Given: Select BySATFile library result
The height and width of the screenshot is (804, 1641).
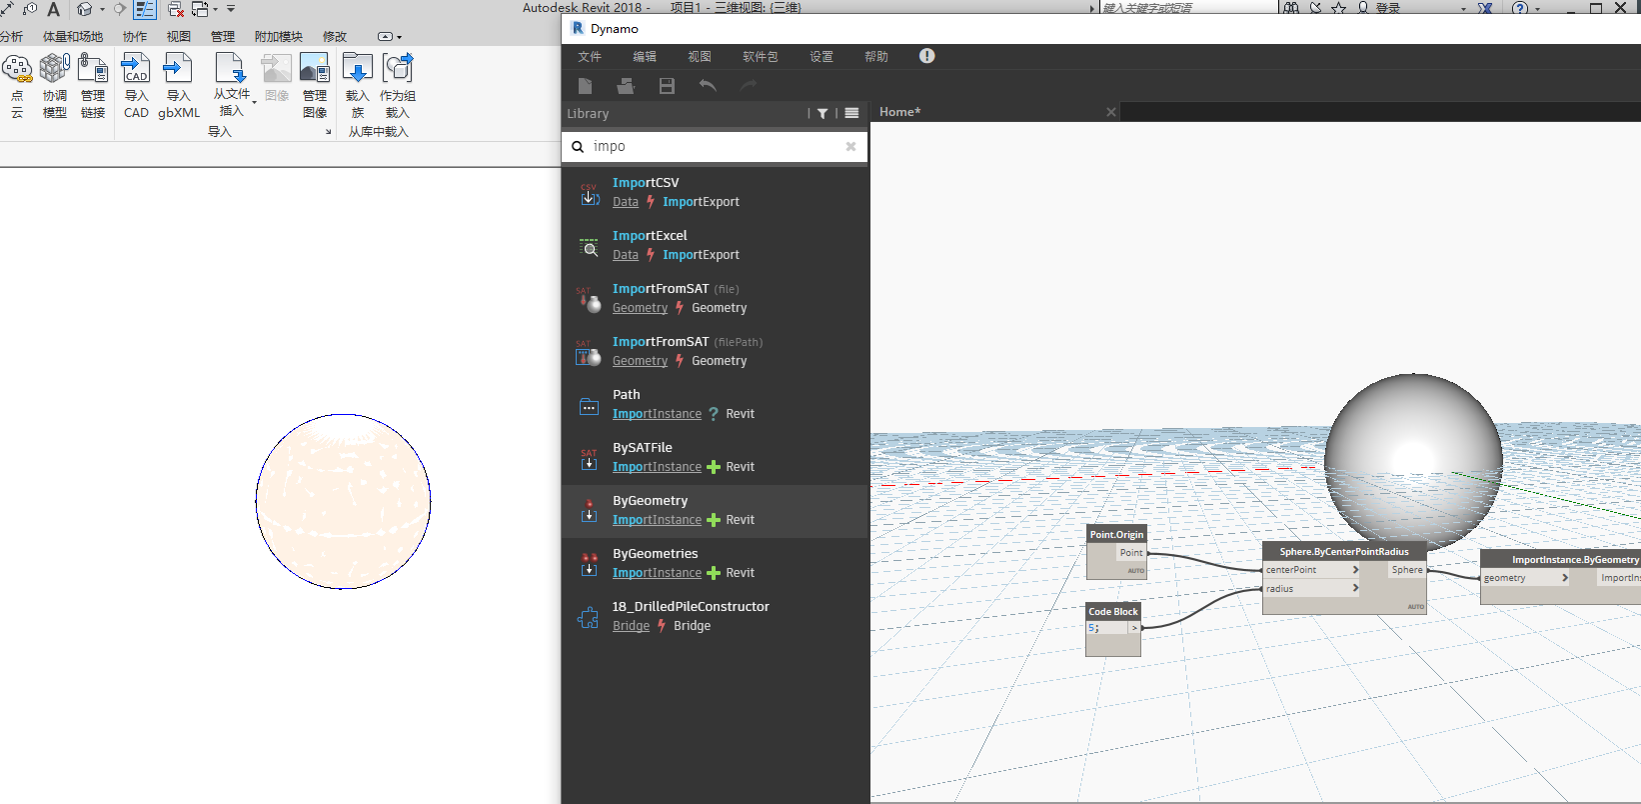Looking at the screenshot, I should click(x=715, y=457).
